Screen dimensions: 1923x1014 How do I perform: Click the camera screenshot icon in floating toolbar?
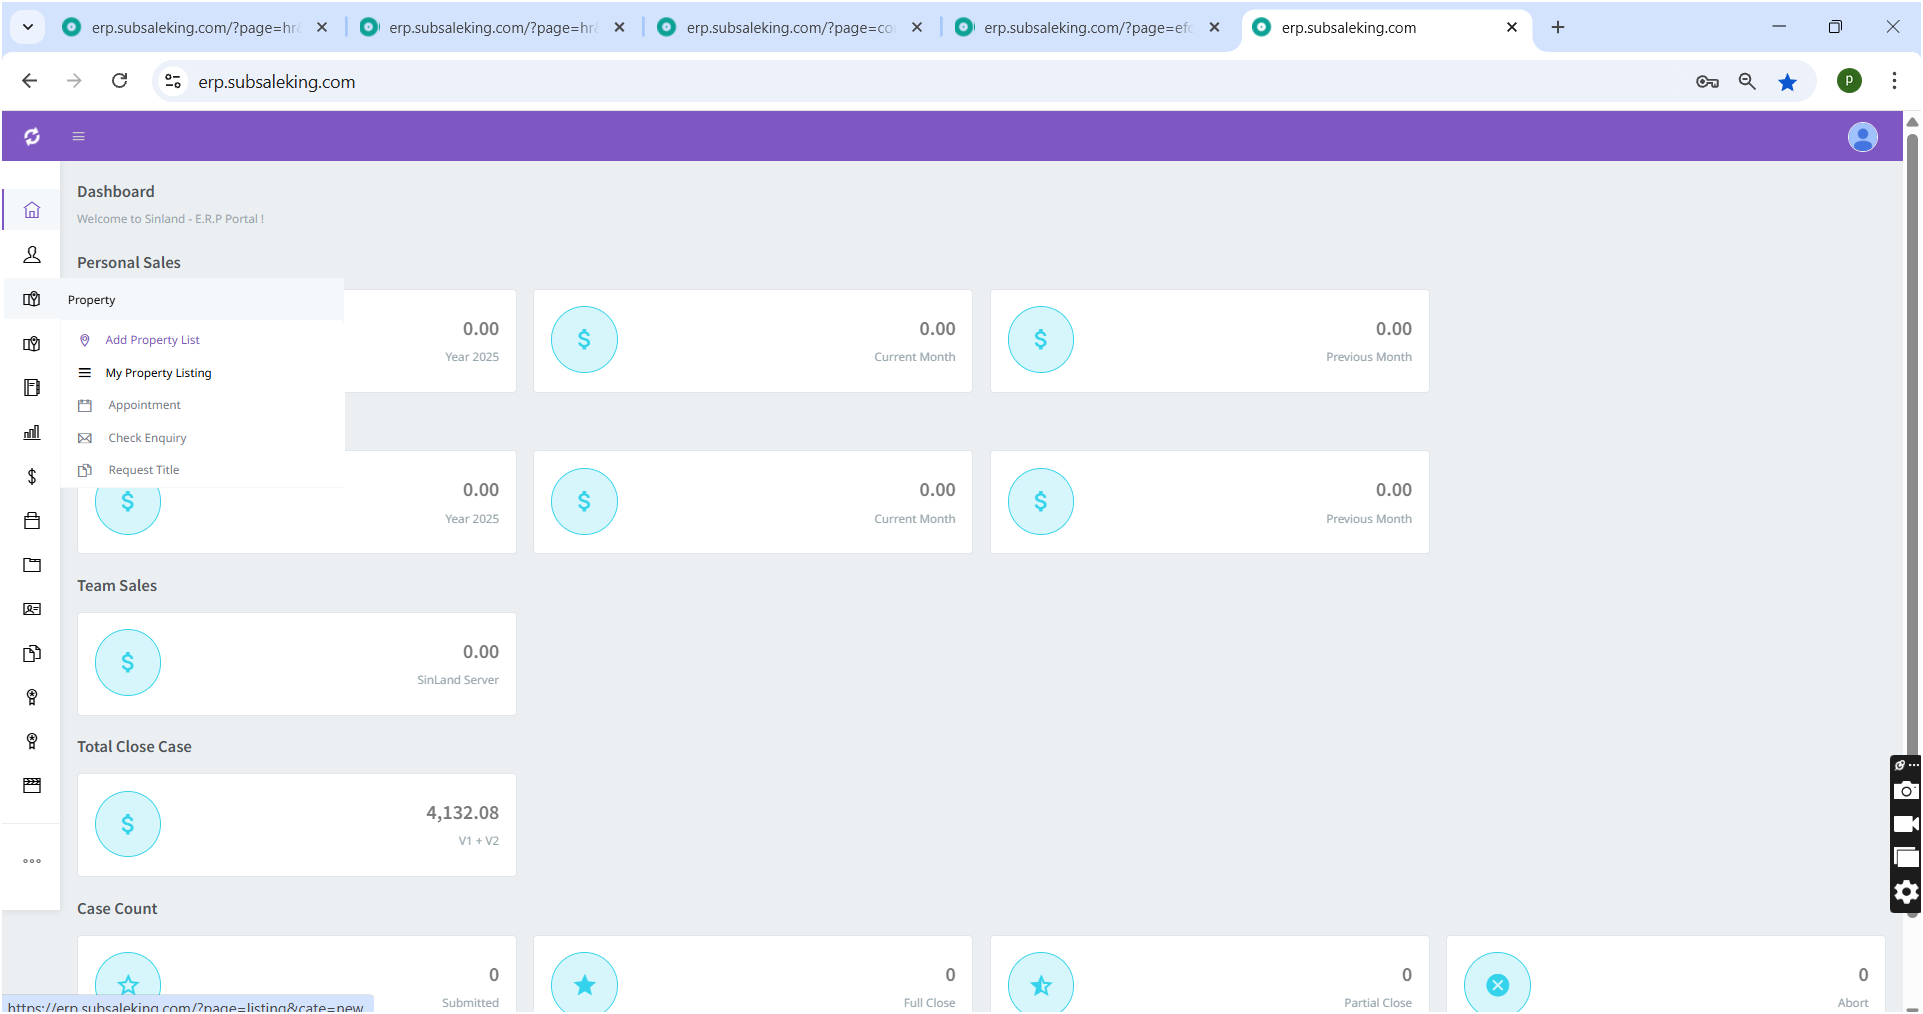coord(1906,791)
